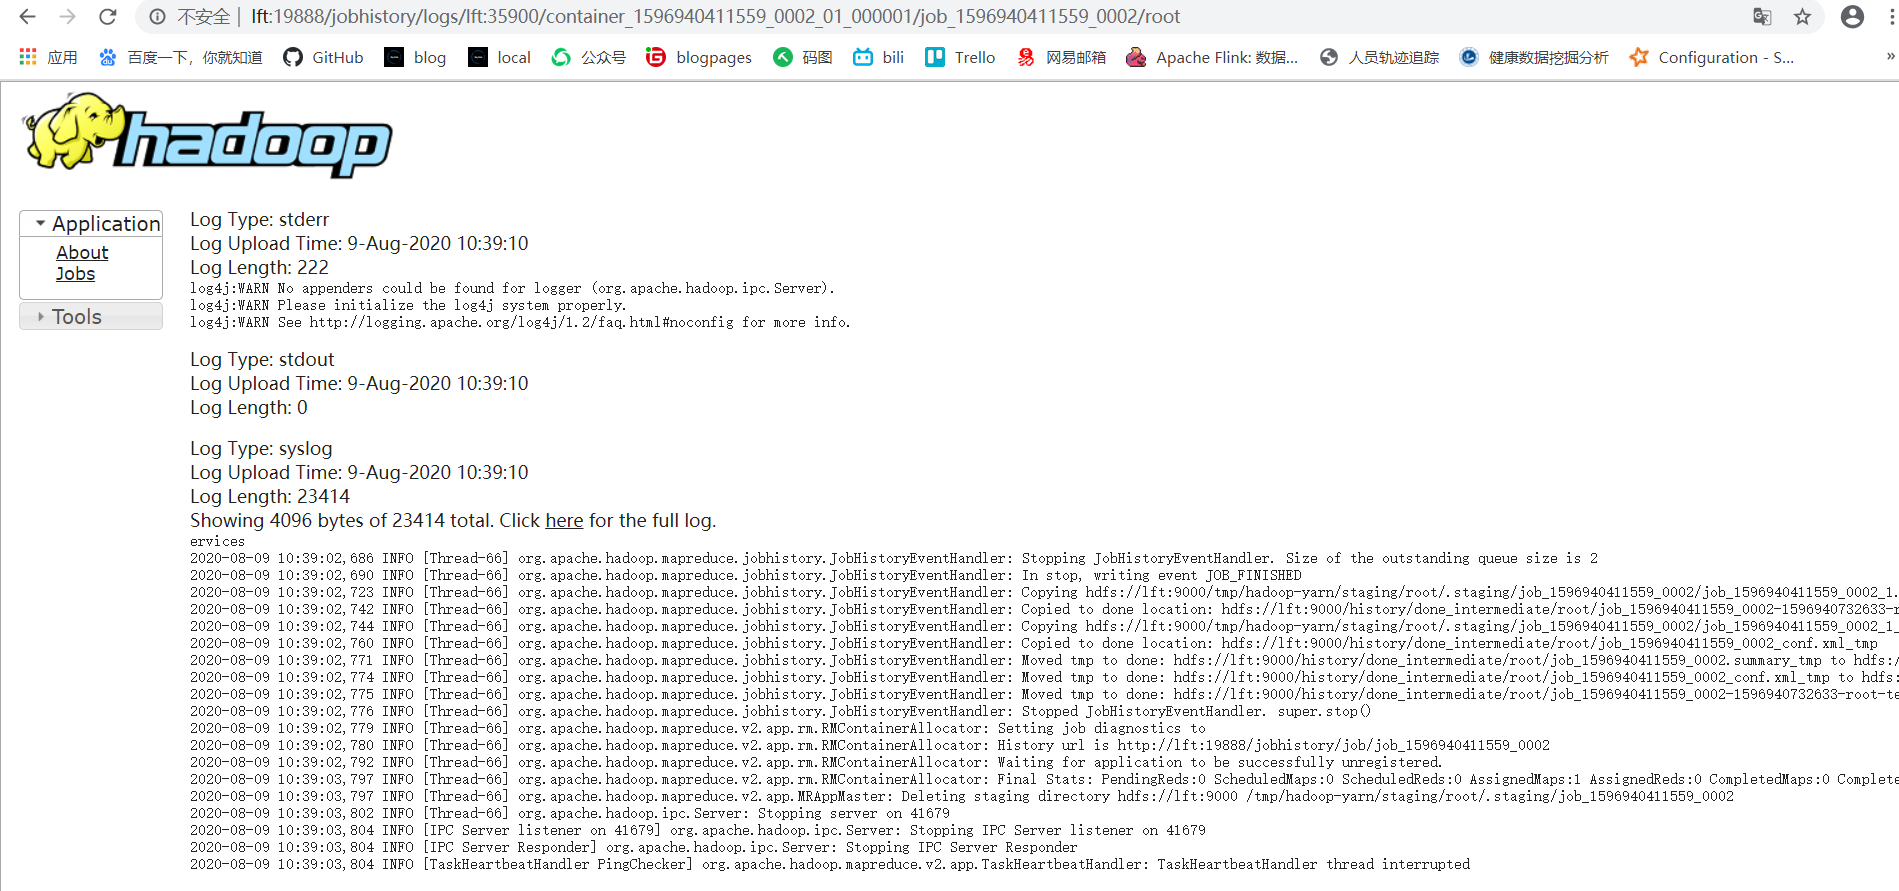The width and height of the screenshot is (1899, 891).
Task: Expand the Tools section
Action: tap(91, 317)
